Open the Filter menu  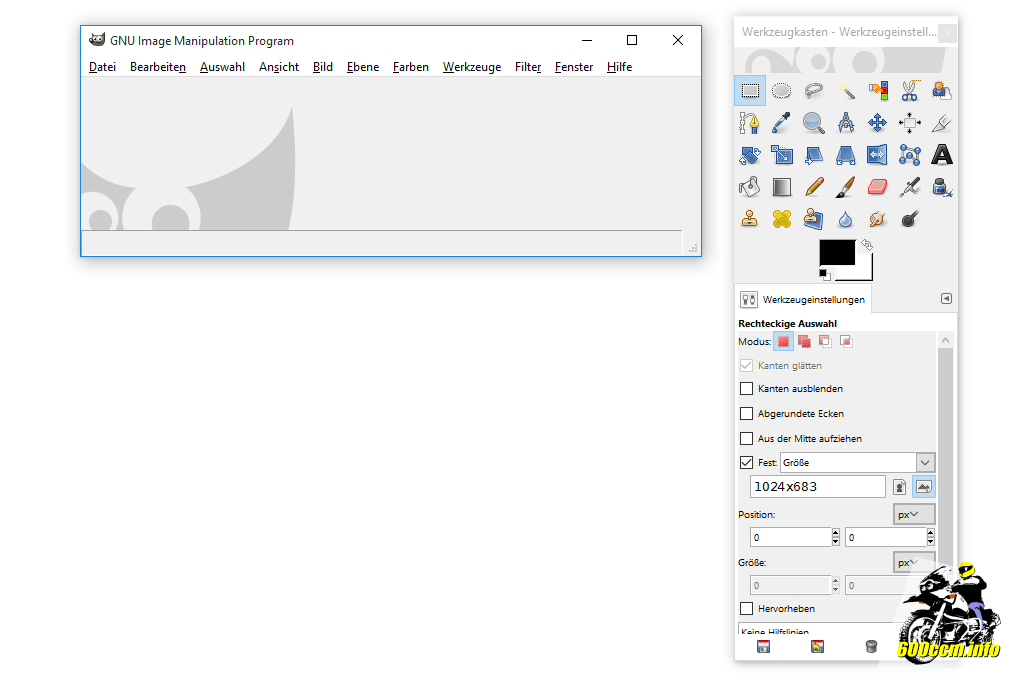[528, 67]
